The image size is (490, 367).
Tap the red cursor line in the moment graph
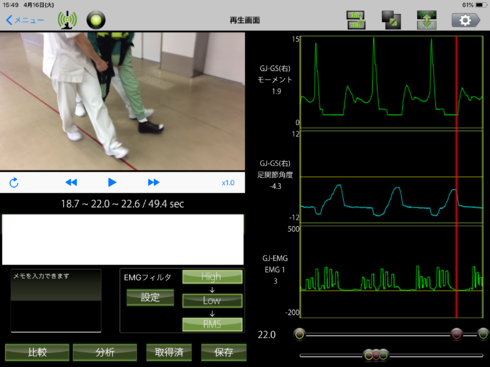pos(457,82)
